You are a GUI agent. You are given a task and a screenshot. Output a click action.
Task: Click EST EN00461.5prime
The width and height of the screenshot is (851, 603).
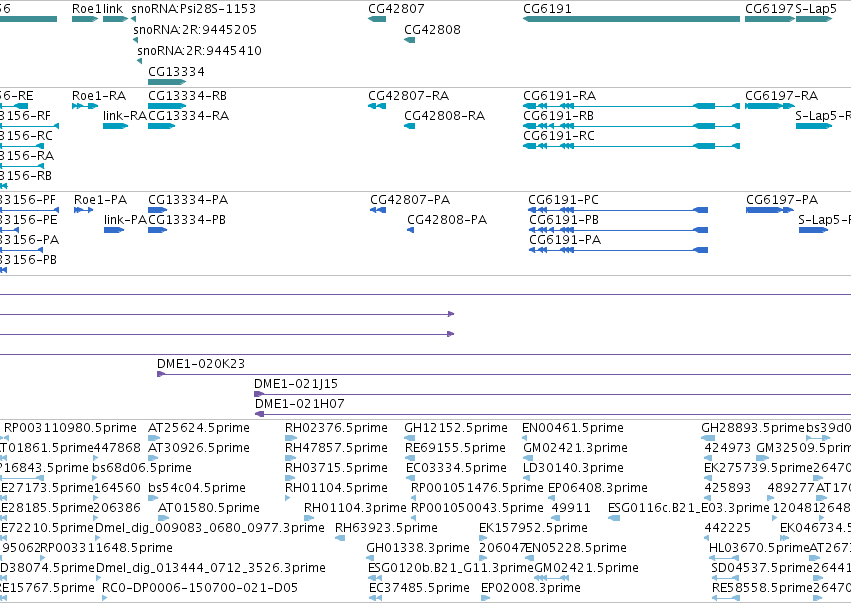click(573, 428)
